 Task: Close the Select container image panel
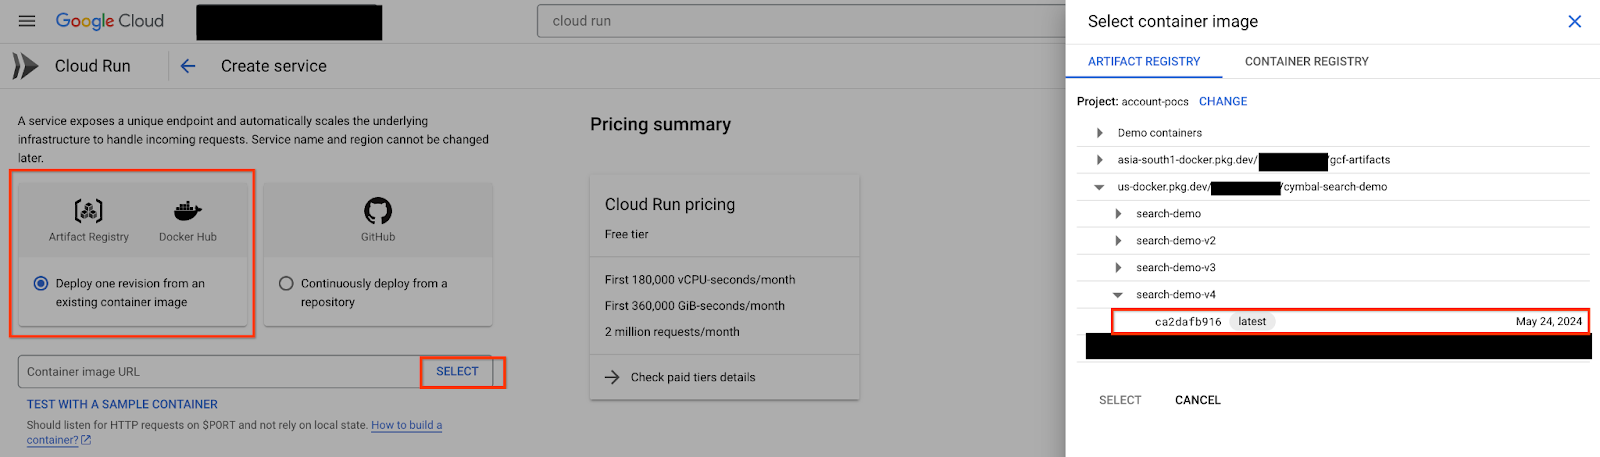pyautogui.click(x=1574, y=21)
